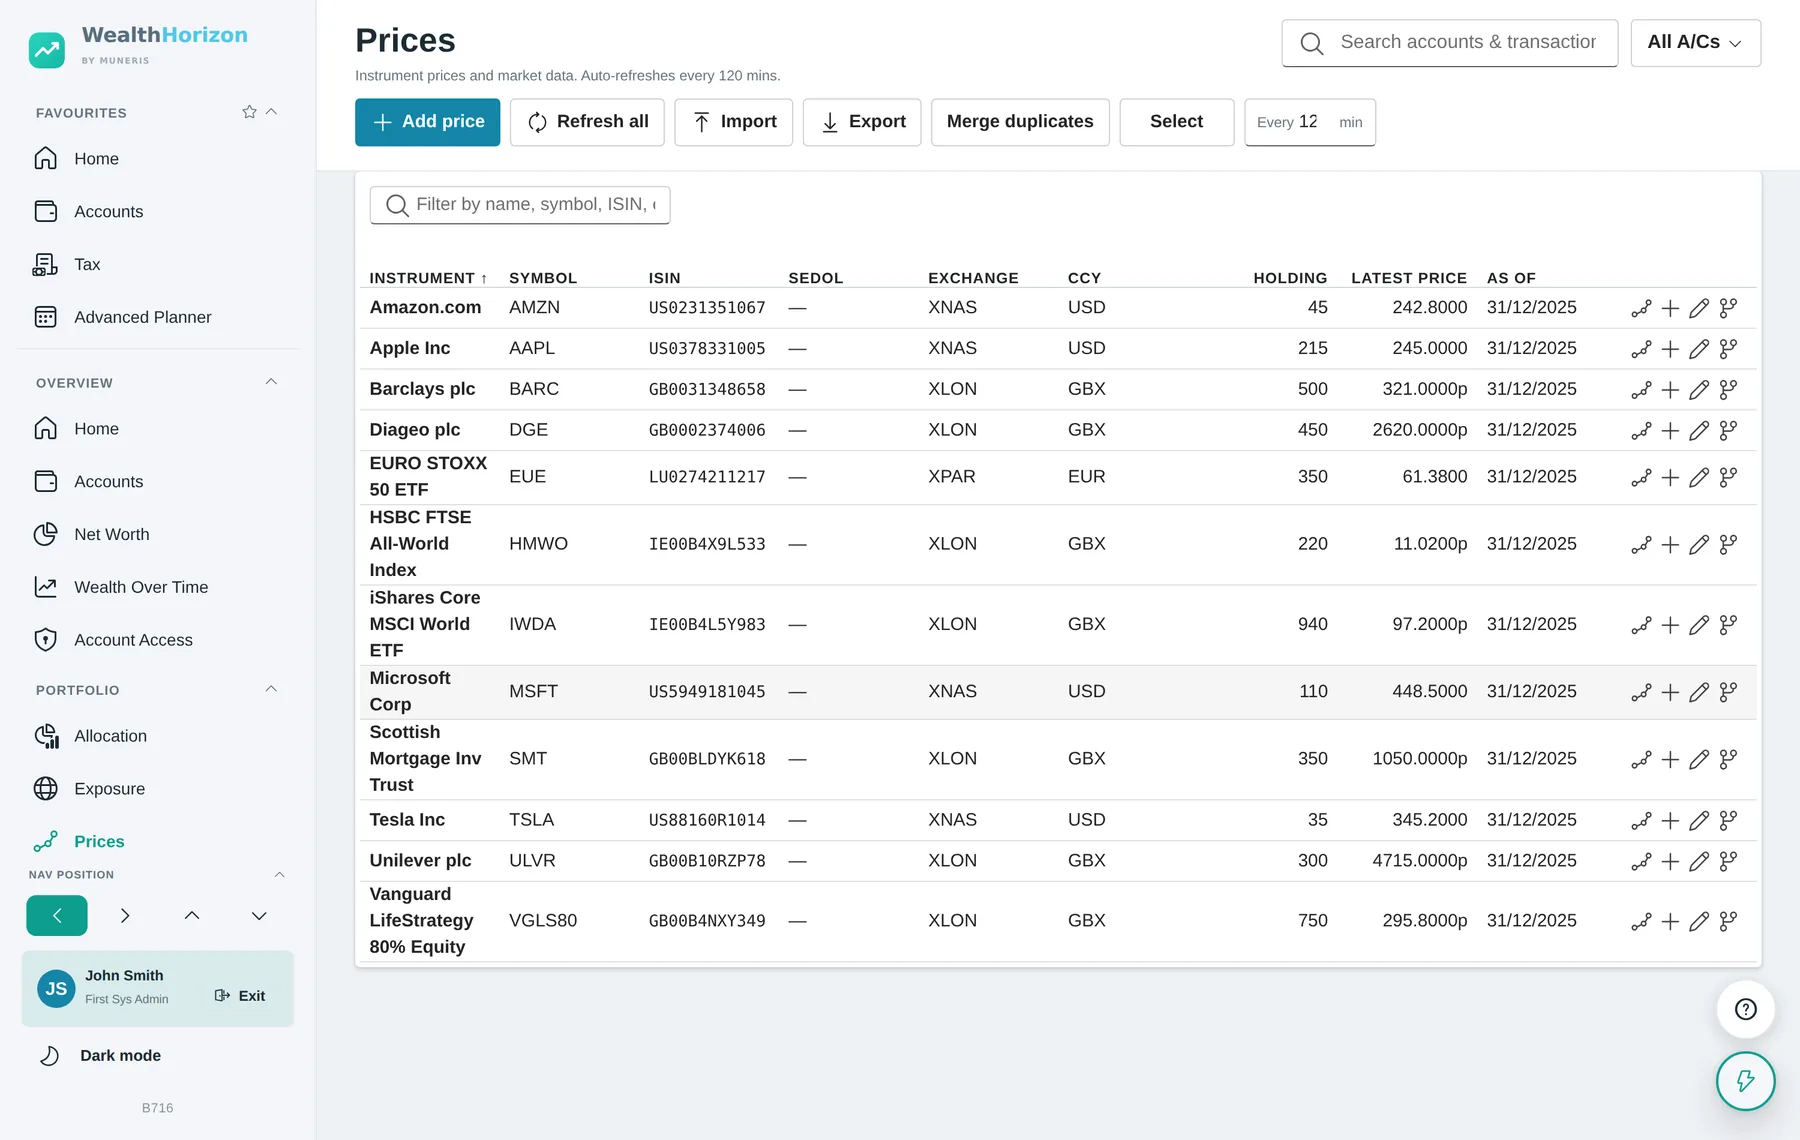
Task: Click the Select button
Action: click(x=1176, y=122)
